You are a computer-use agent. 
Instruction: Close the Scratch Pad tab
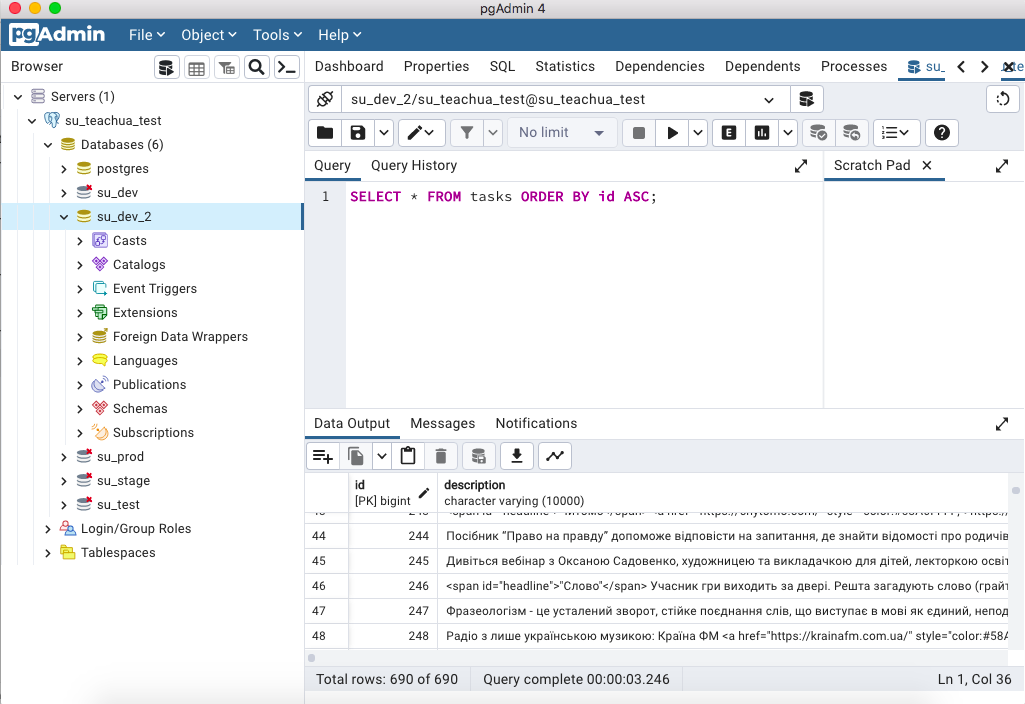[x=927, y=165]
